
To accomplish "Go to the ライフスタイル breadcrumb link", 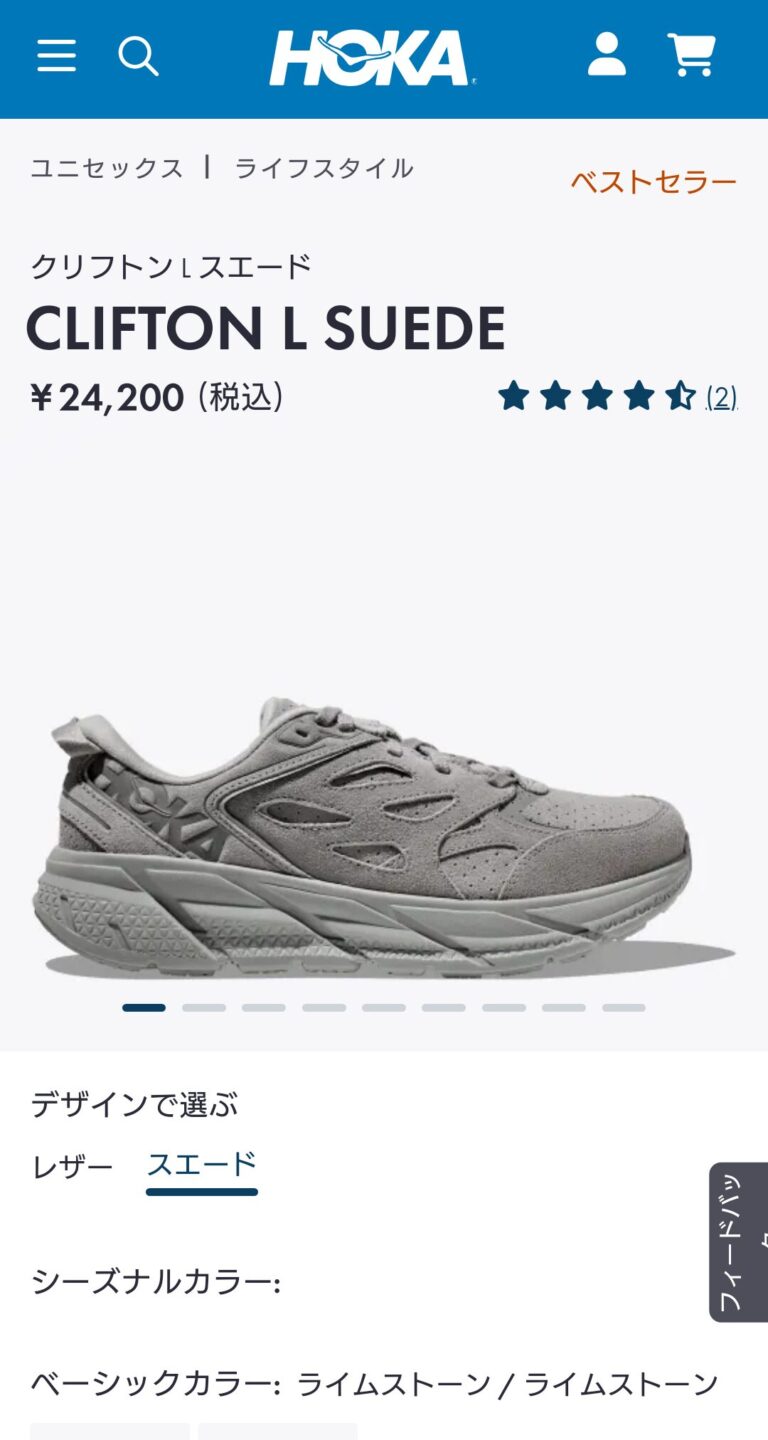I will [x=324, y=168].
